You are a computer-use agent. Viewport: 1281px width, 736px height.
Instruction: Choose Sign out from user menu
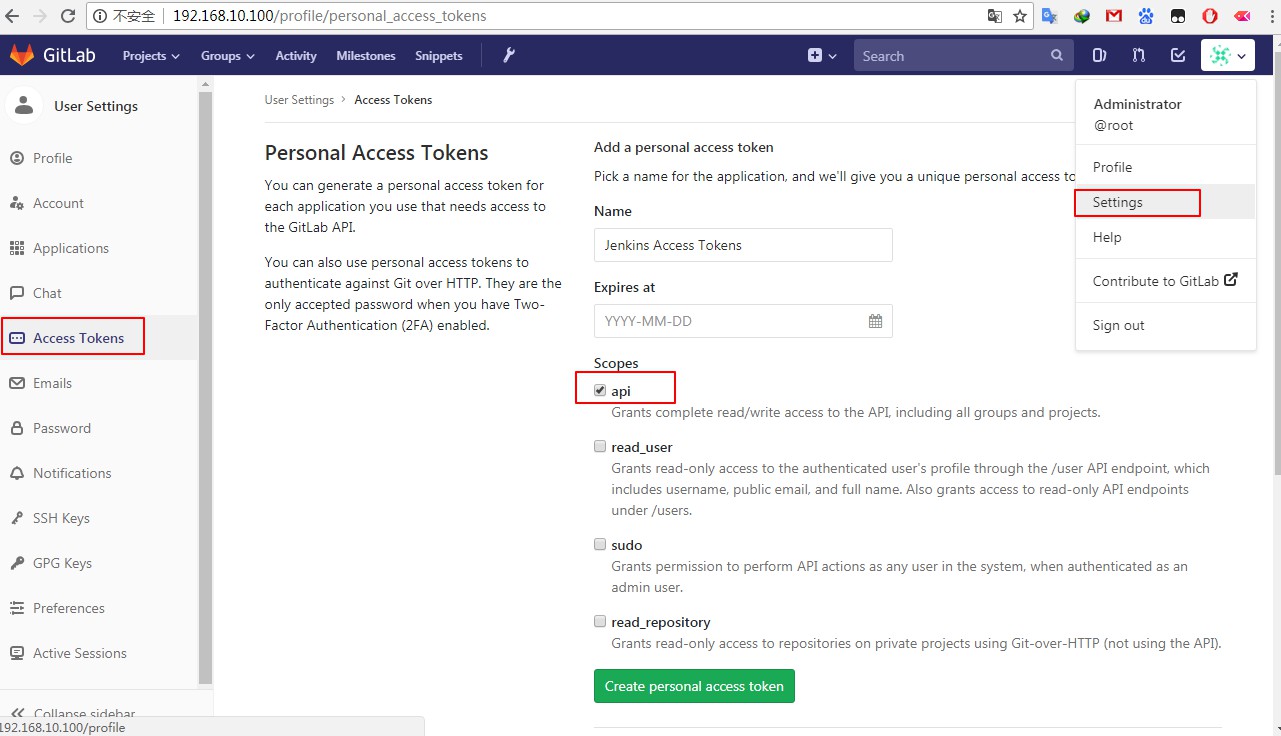1118,325
